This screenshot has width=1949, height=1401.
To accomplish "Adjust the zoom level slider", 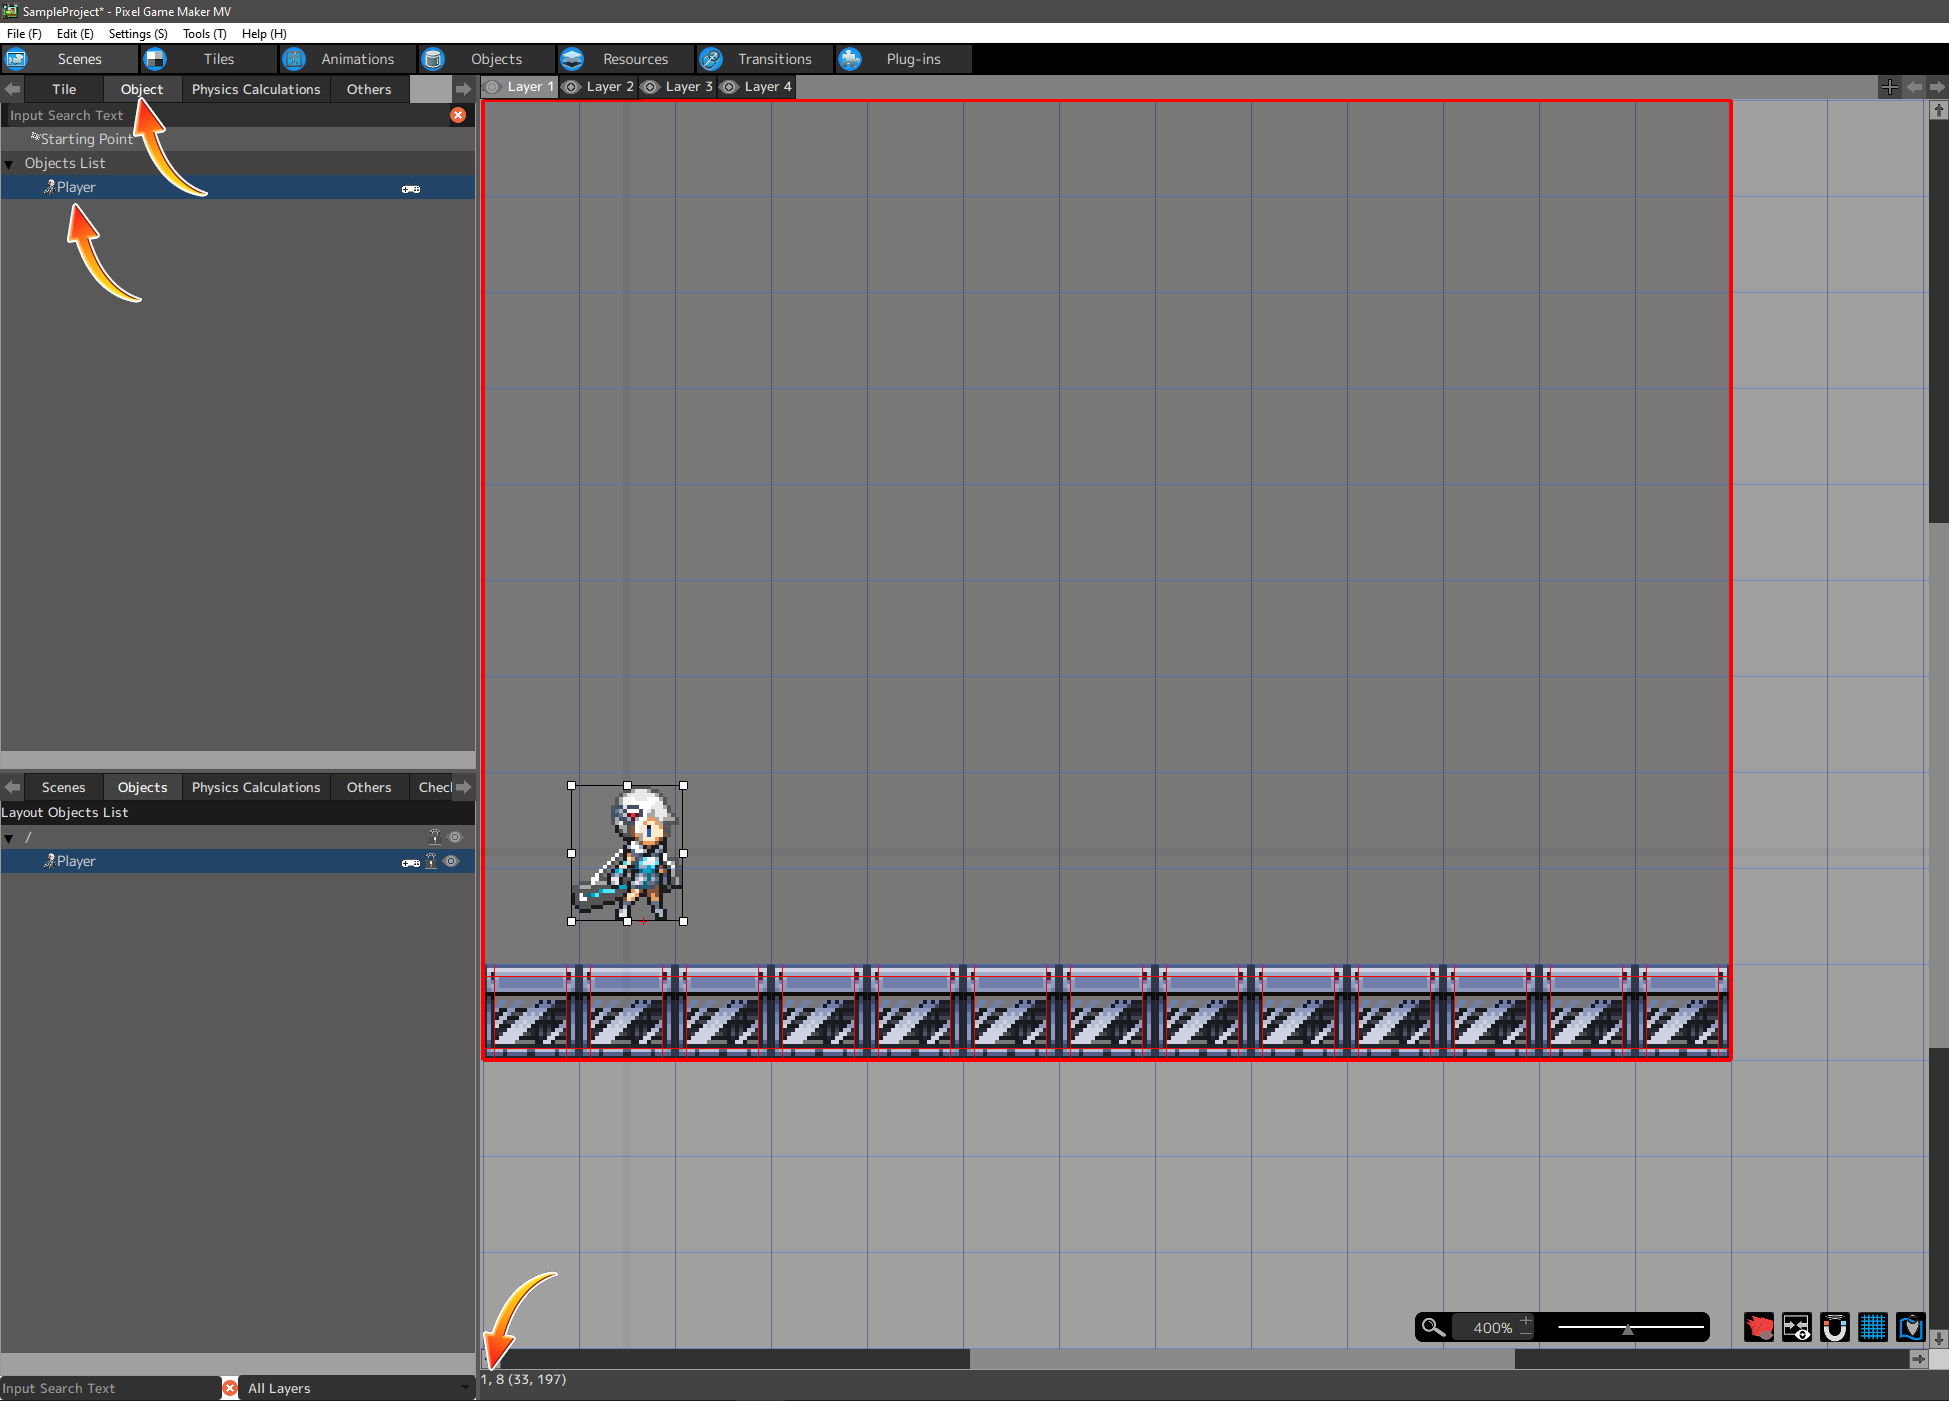I will pos(1627,1328).
